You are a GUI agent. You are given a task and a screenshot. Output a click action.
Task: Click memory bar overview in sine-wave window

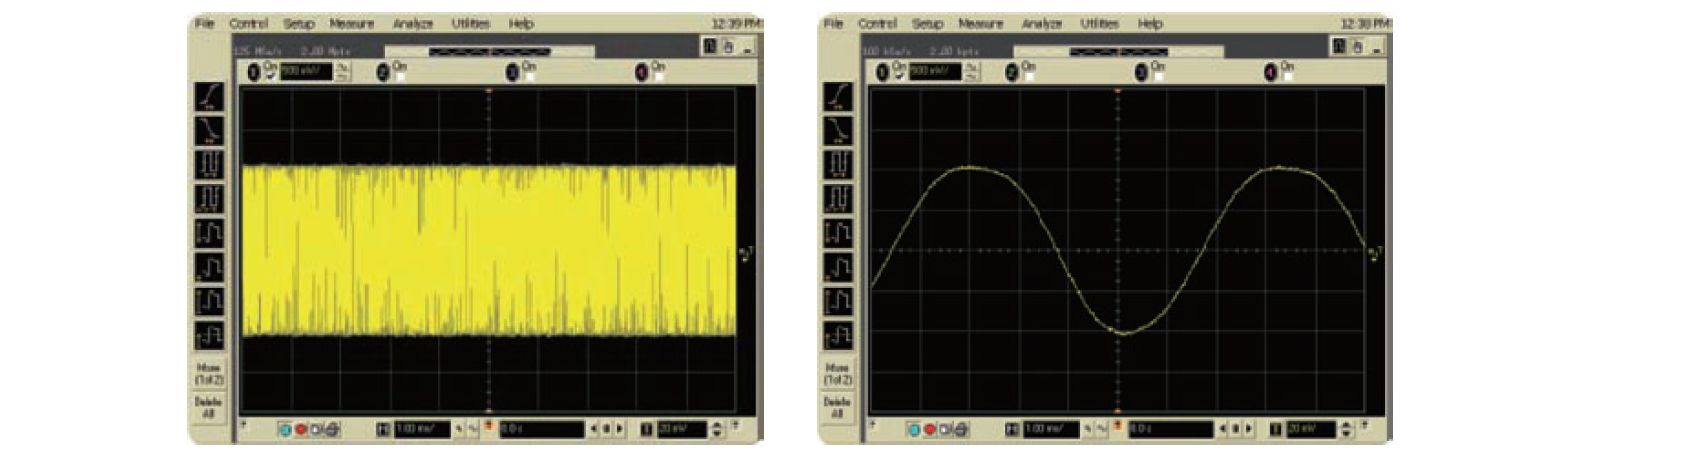1119,51
